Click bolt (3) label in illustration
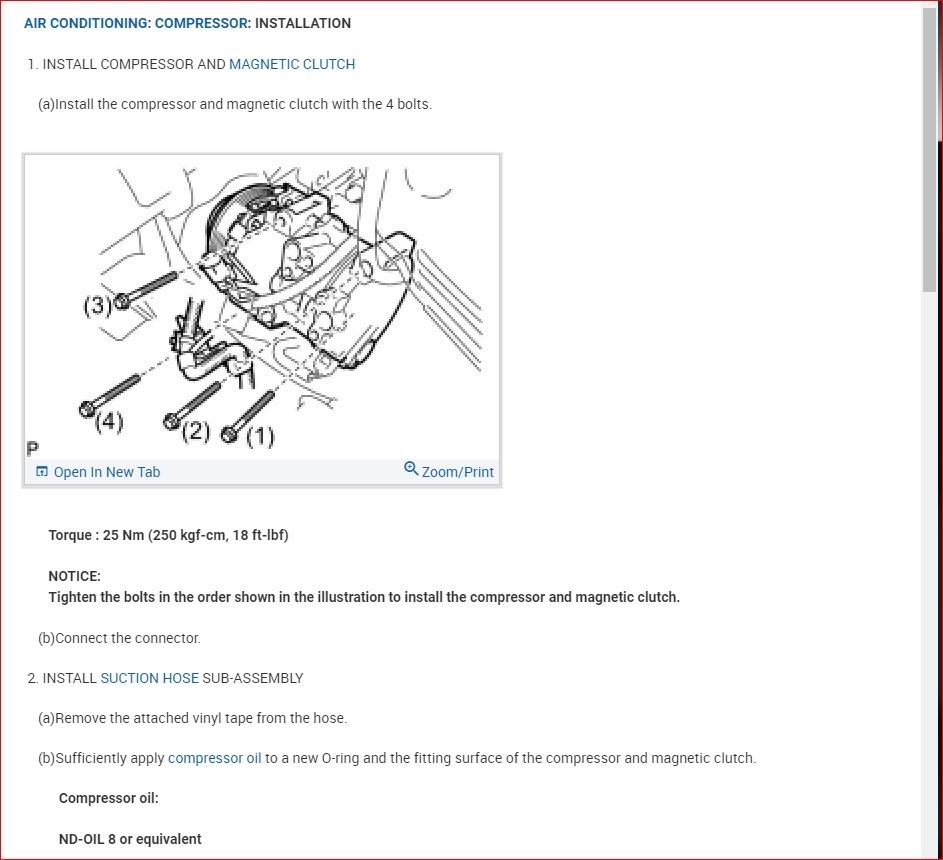 click(97, 305)
